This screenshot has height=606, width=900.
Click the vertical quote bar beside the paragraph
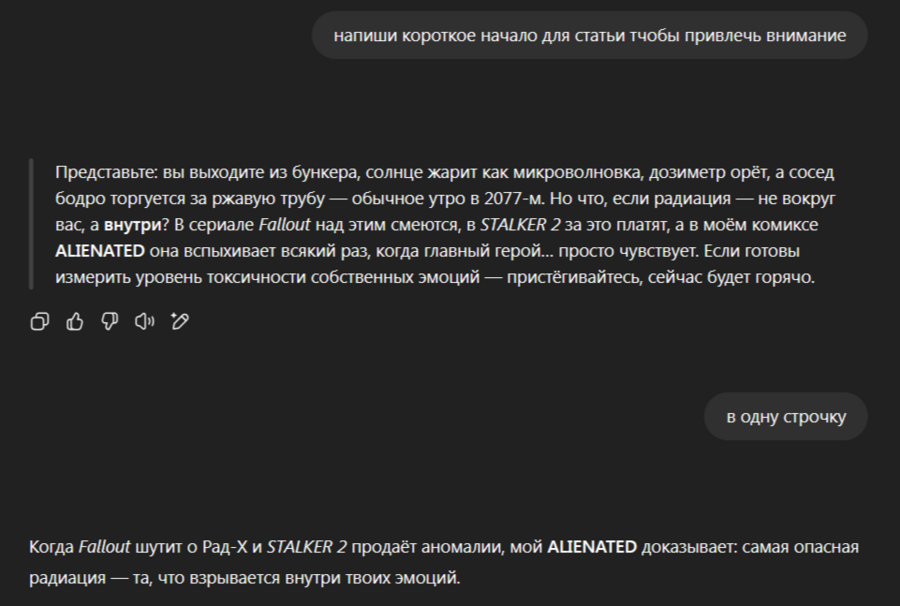point(31,224)
